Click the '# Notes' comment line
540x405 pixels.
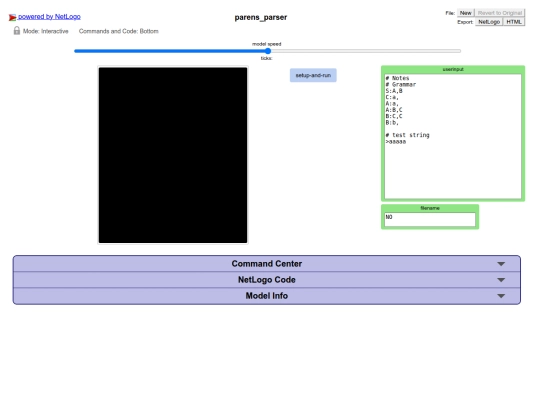tap(397, 78)
